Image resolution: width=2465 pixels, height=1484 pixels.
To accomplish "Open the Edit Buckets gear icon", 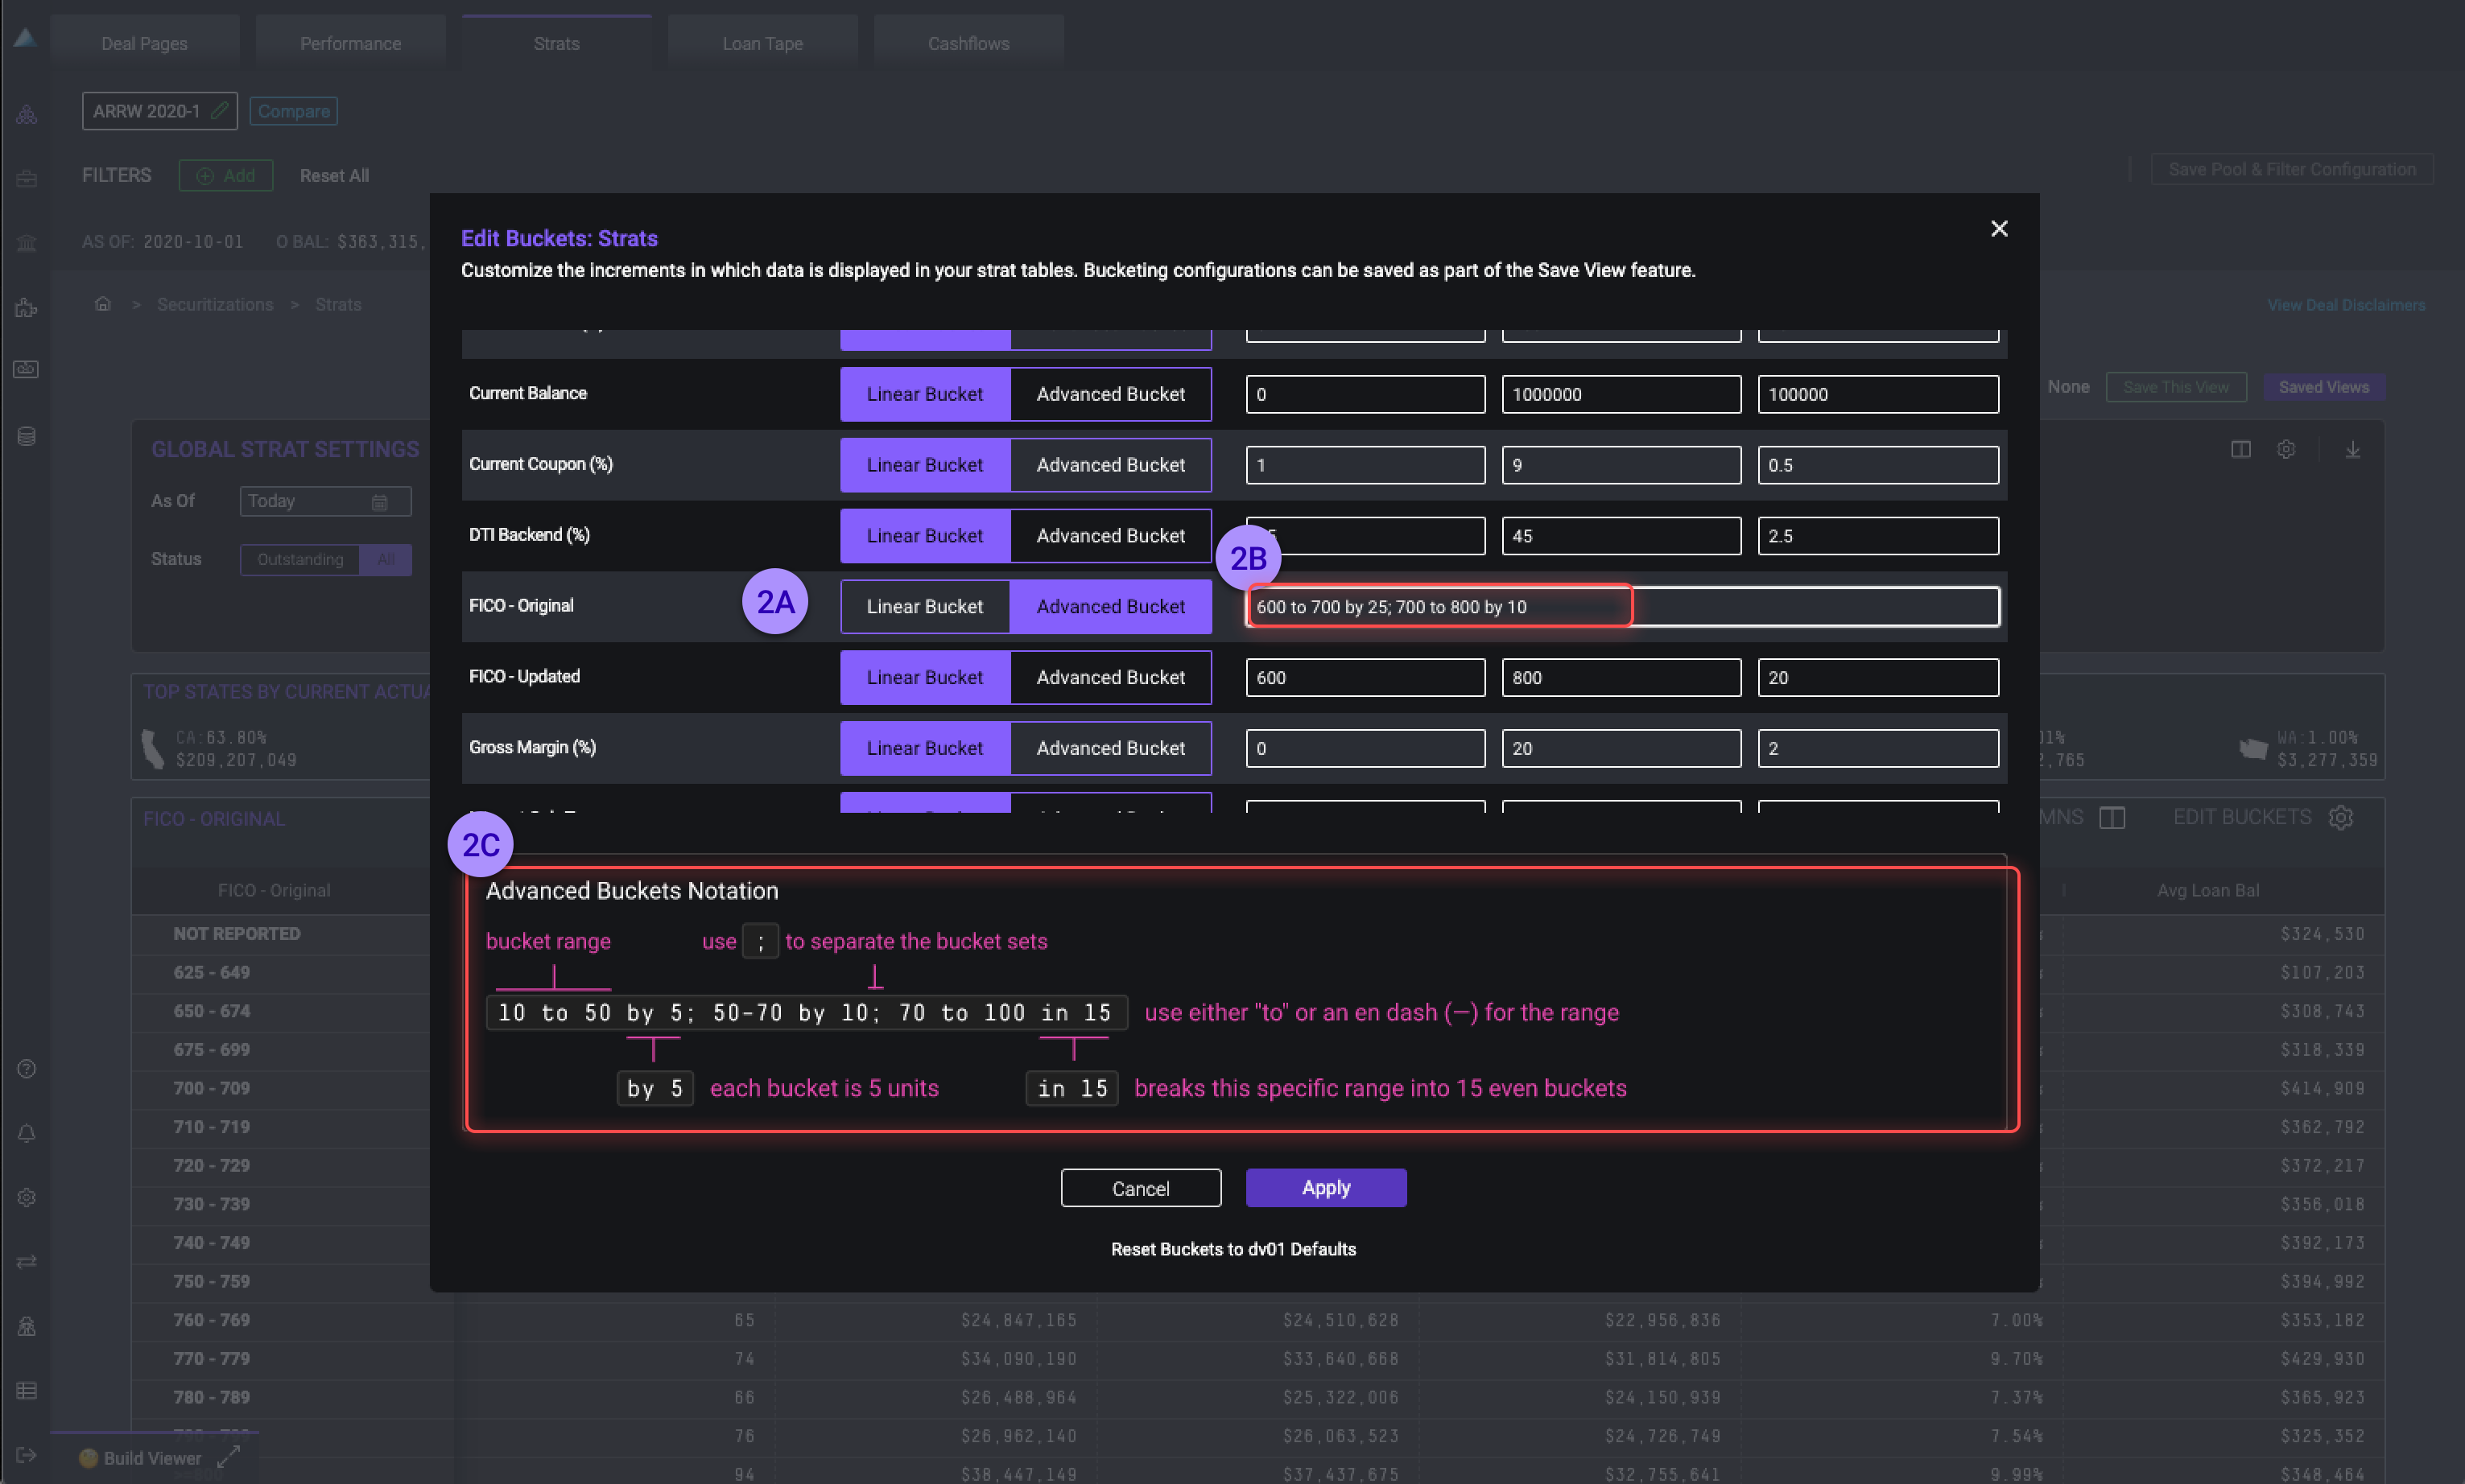I will pyautogui.click(x=2340, y=817).
